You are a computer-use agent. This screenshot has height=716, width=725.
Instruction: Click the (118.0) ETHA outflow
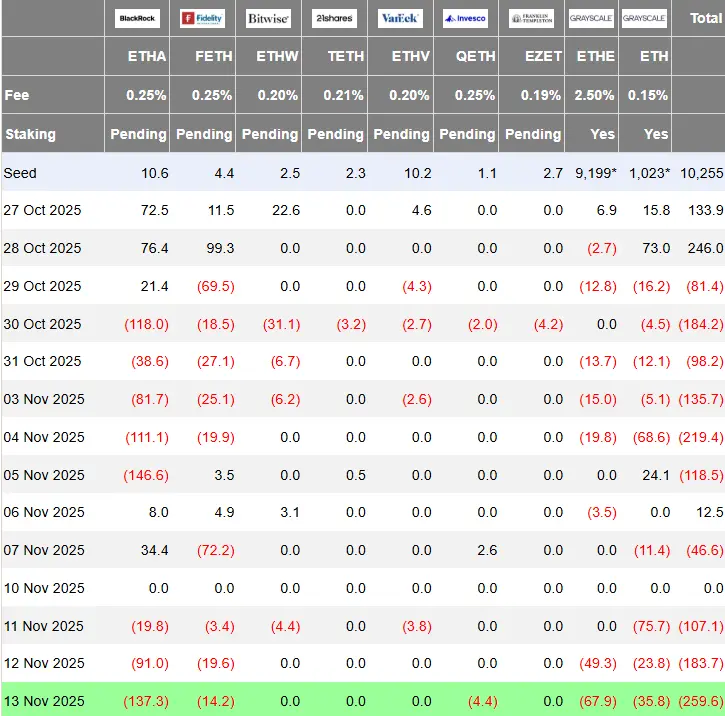click(x=146, y=324)
